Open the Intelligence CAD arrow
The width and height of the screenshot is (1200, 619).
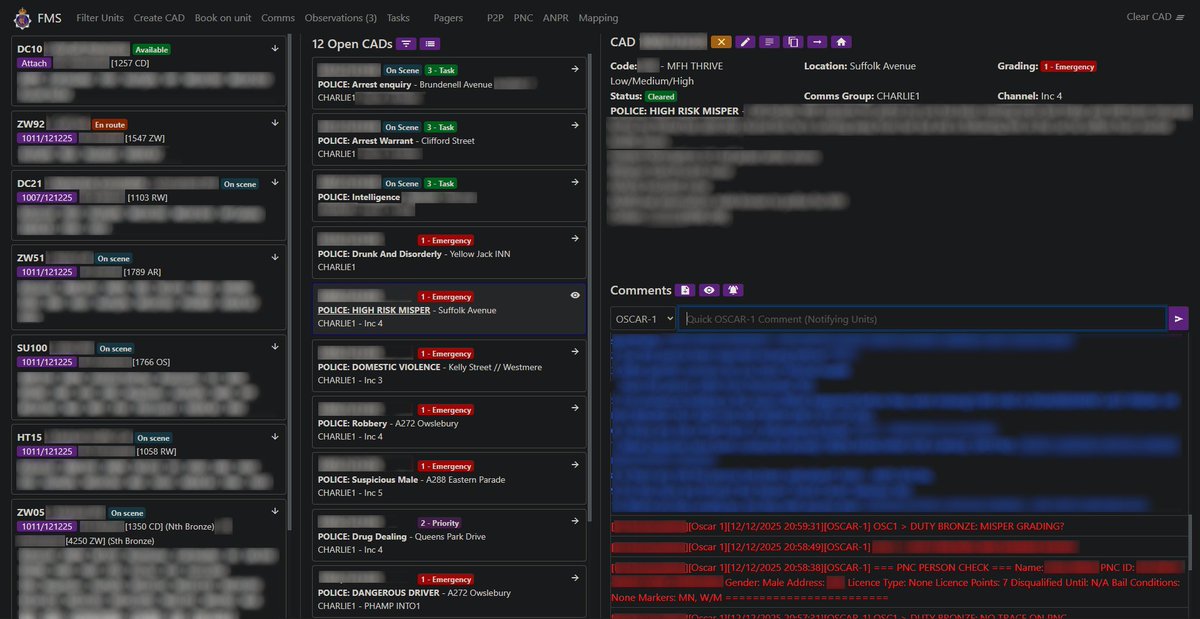[x=575, y=183]
